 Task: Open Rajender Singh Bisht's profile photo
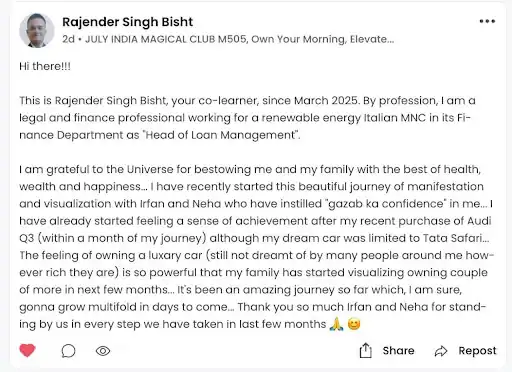click(x=37, y=31)
